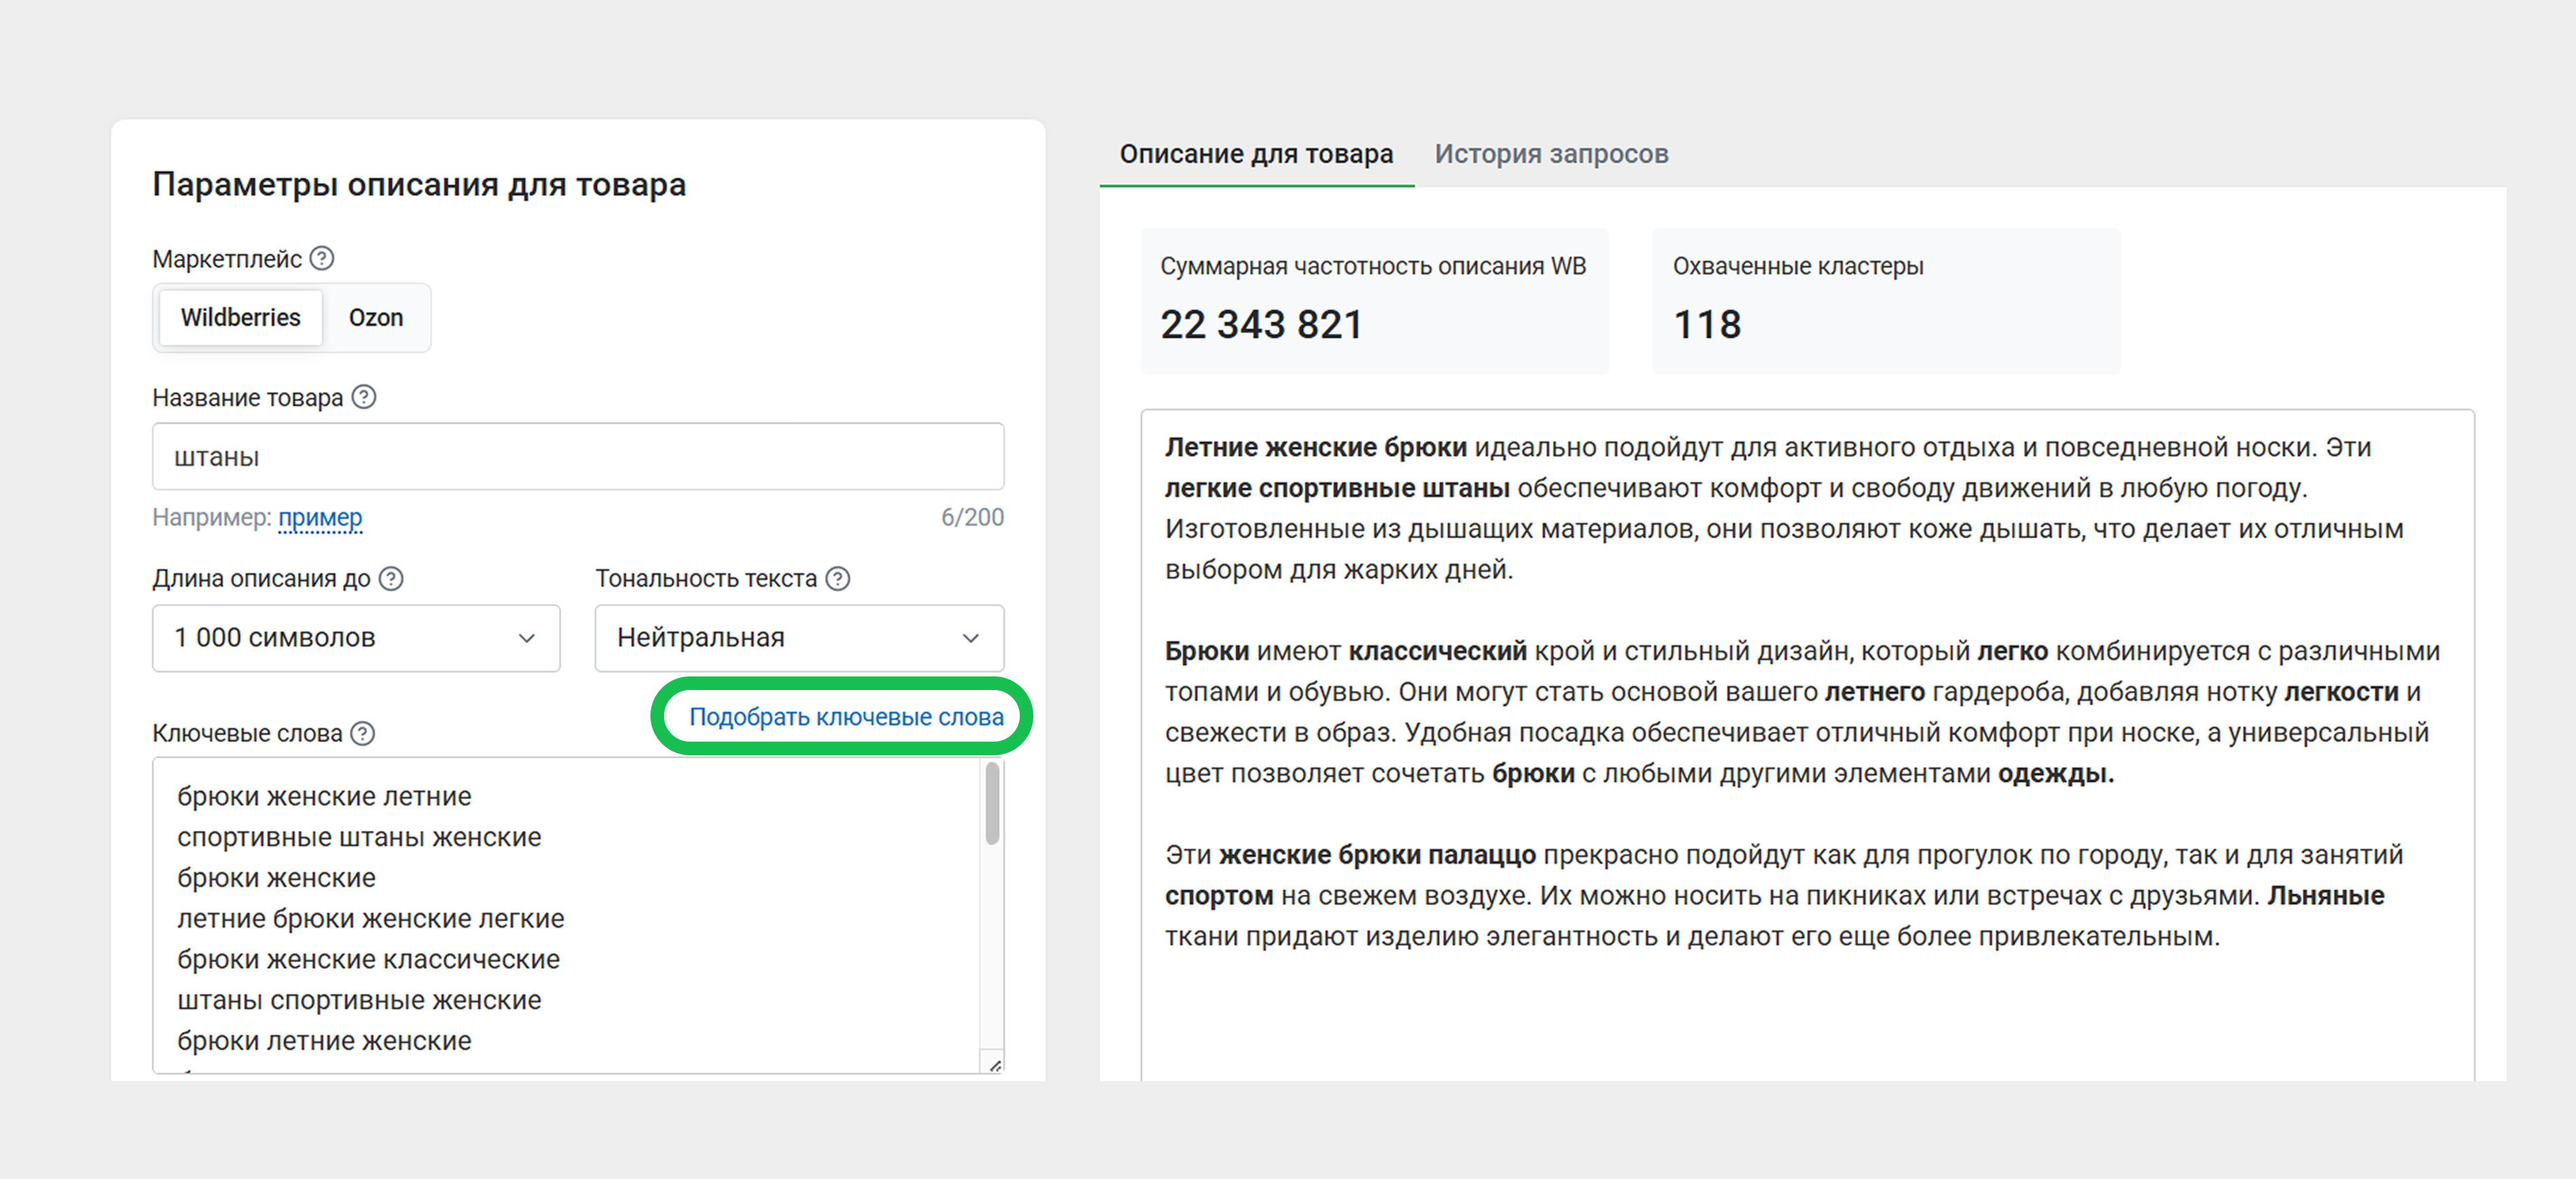Click the chevron arrow in Тональность текста select
This screenshot has width=2576, height=1179.
(970, 638)
